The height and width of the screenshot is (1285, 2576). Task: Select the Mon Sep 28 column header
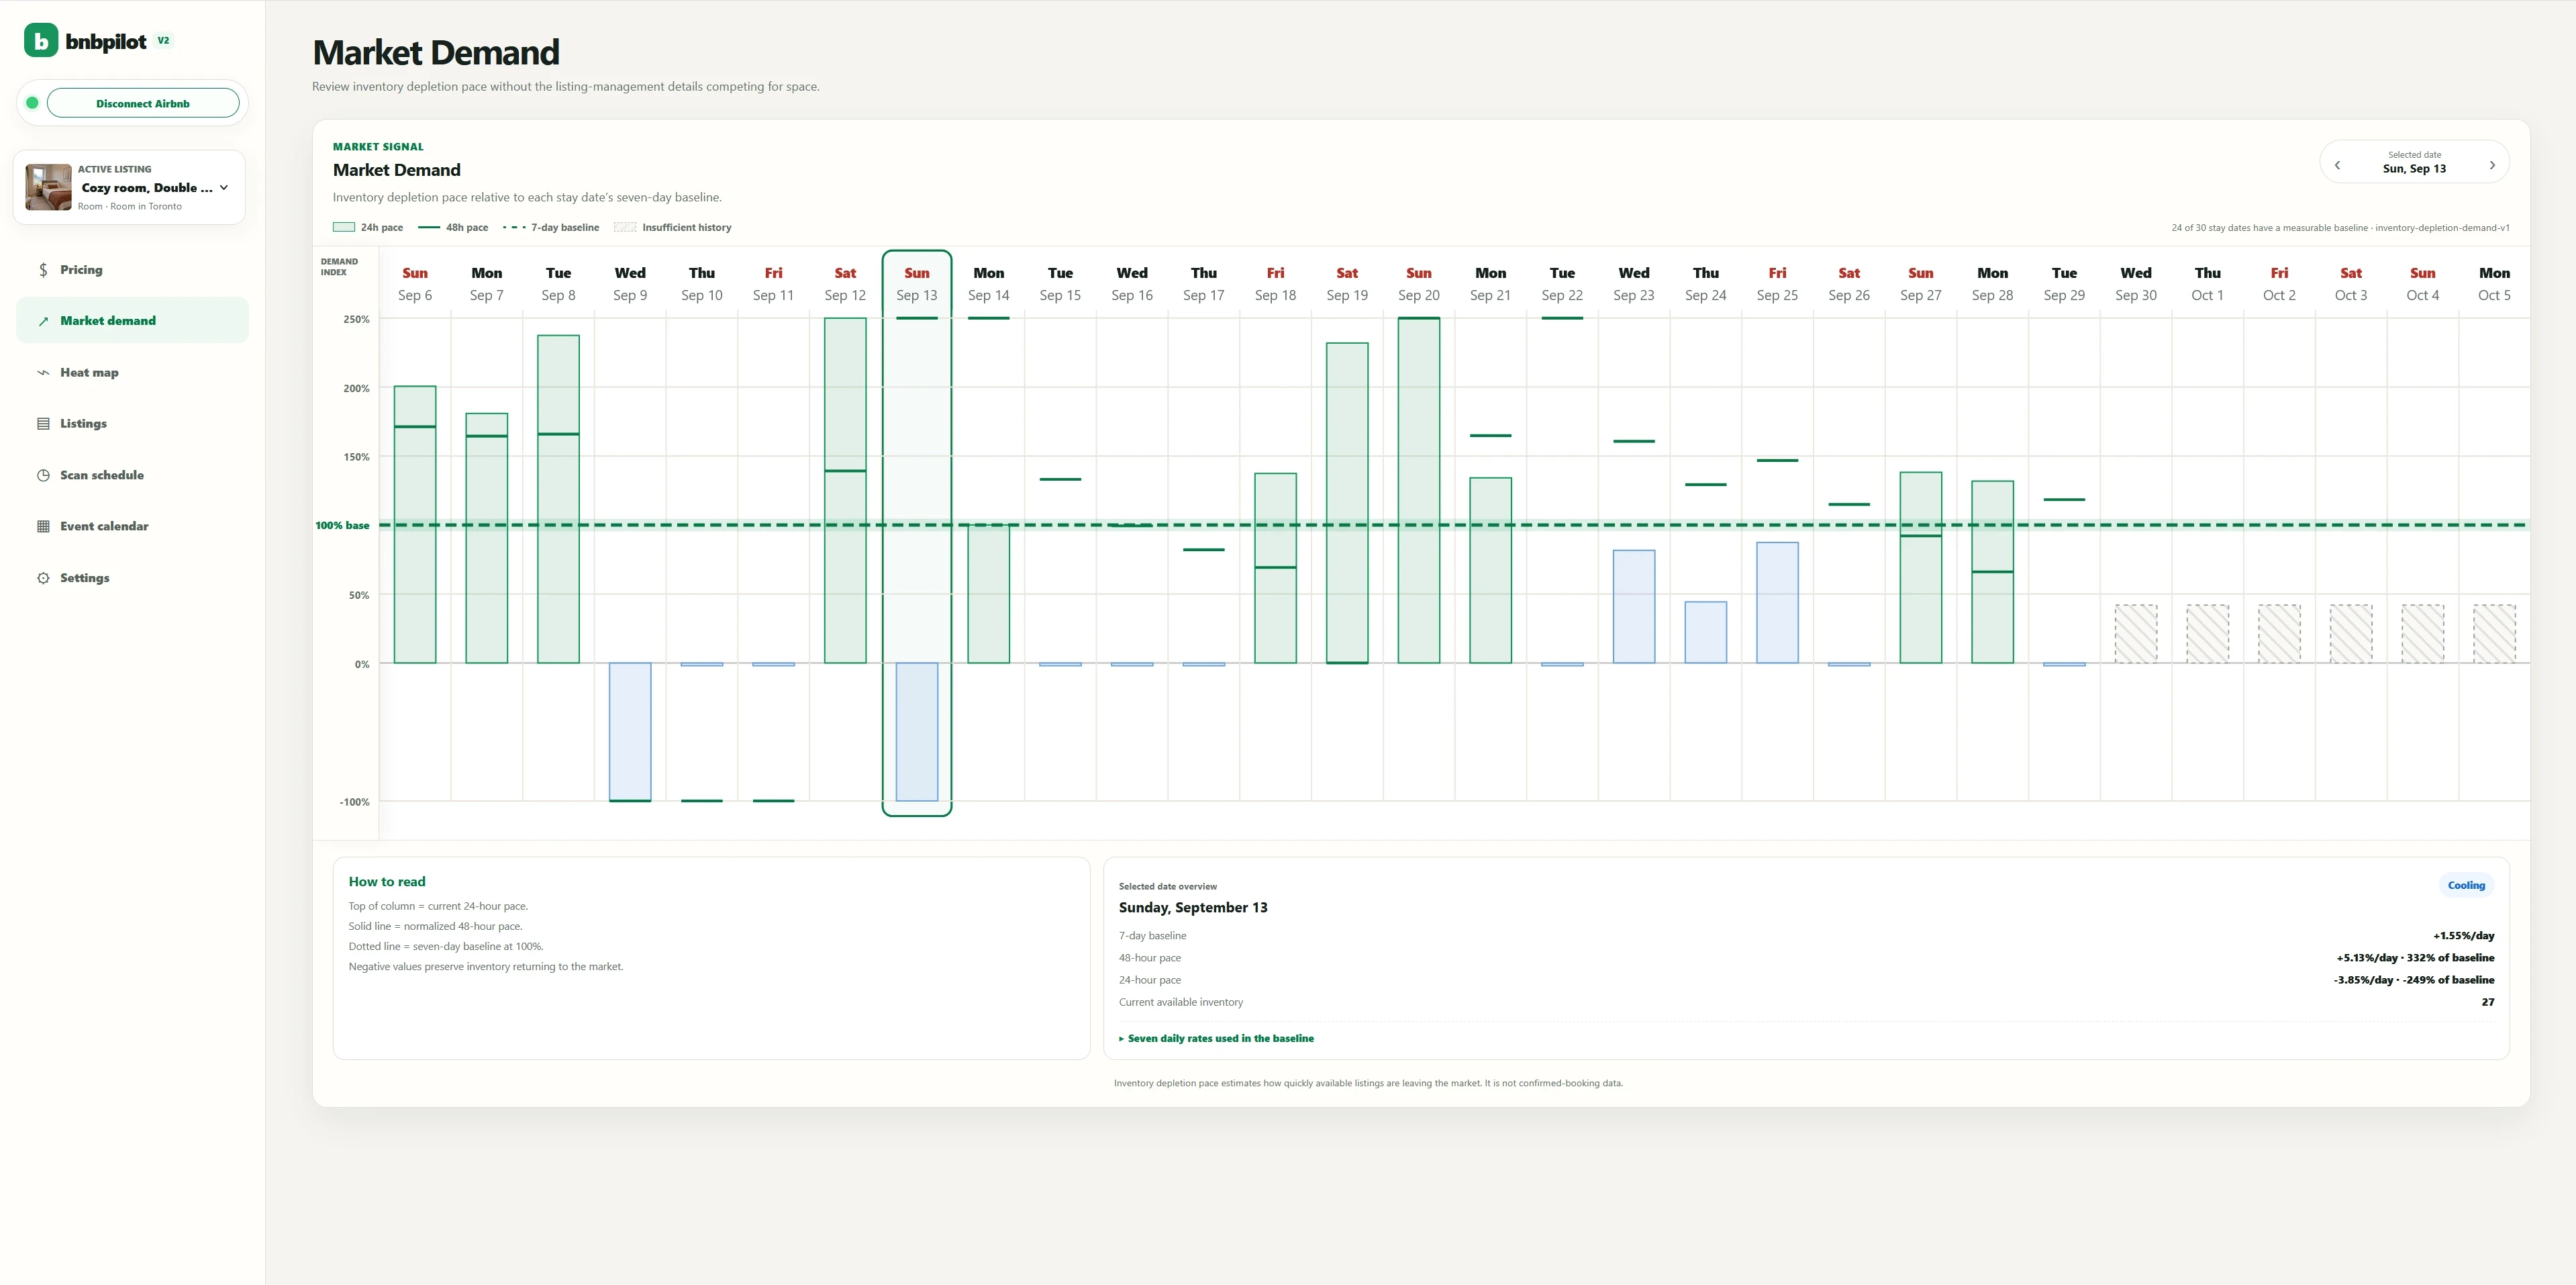click(1992, 284)
